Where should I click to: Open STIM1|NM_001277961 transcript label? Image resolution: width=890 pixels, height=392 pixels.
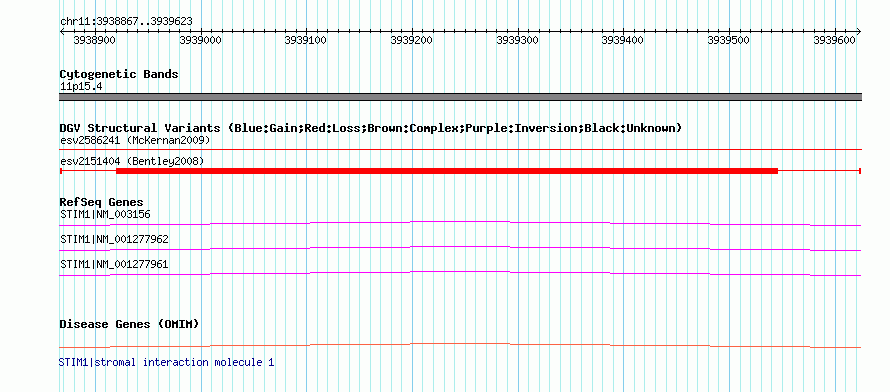coord(114,264)
